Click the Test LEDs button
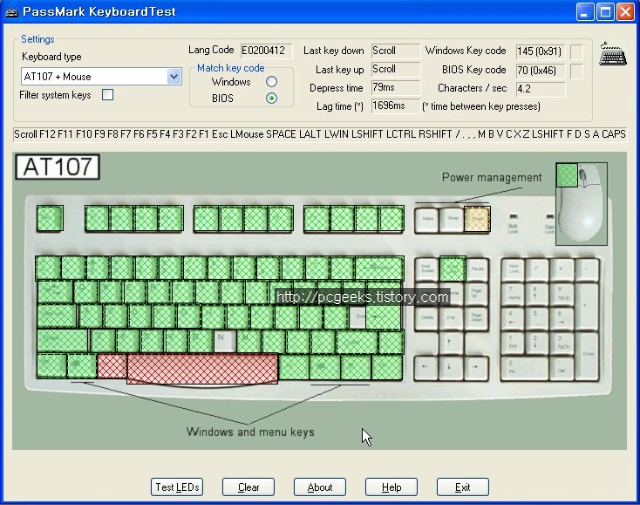This screenshot has width=640, height=505. click(x=177, y=487)
